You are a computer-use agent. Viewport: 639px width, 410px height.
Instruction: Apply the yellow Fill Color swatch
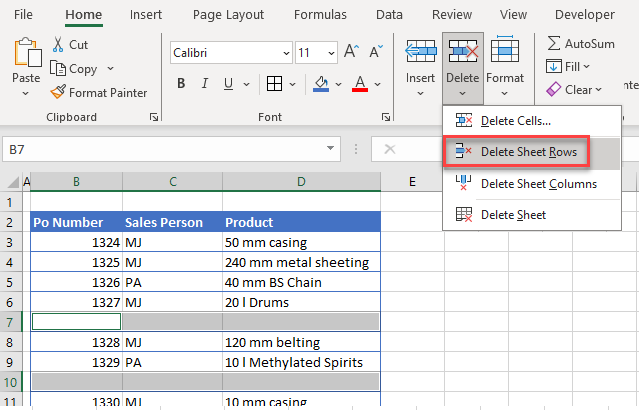coord(321,84)
